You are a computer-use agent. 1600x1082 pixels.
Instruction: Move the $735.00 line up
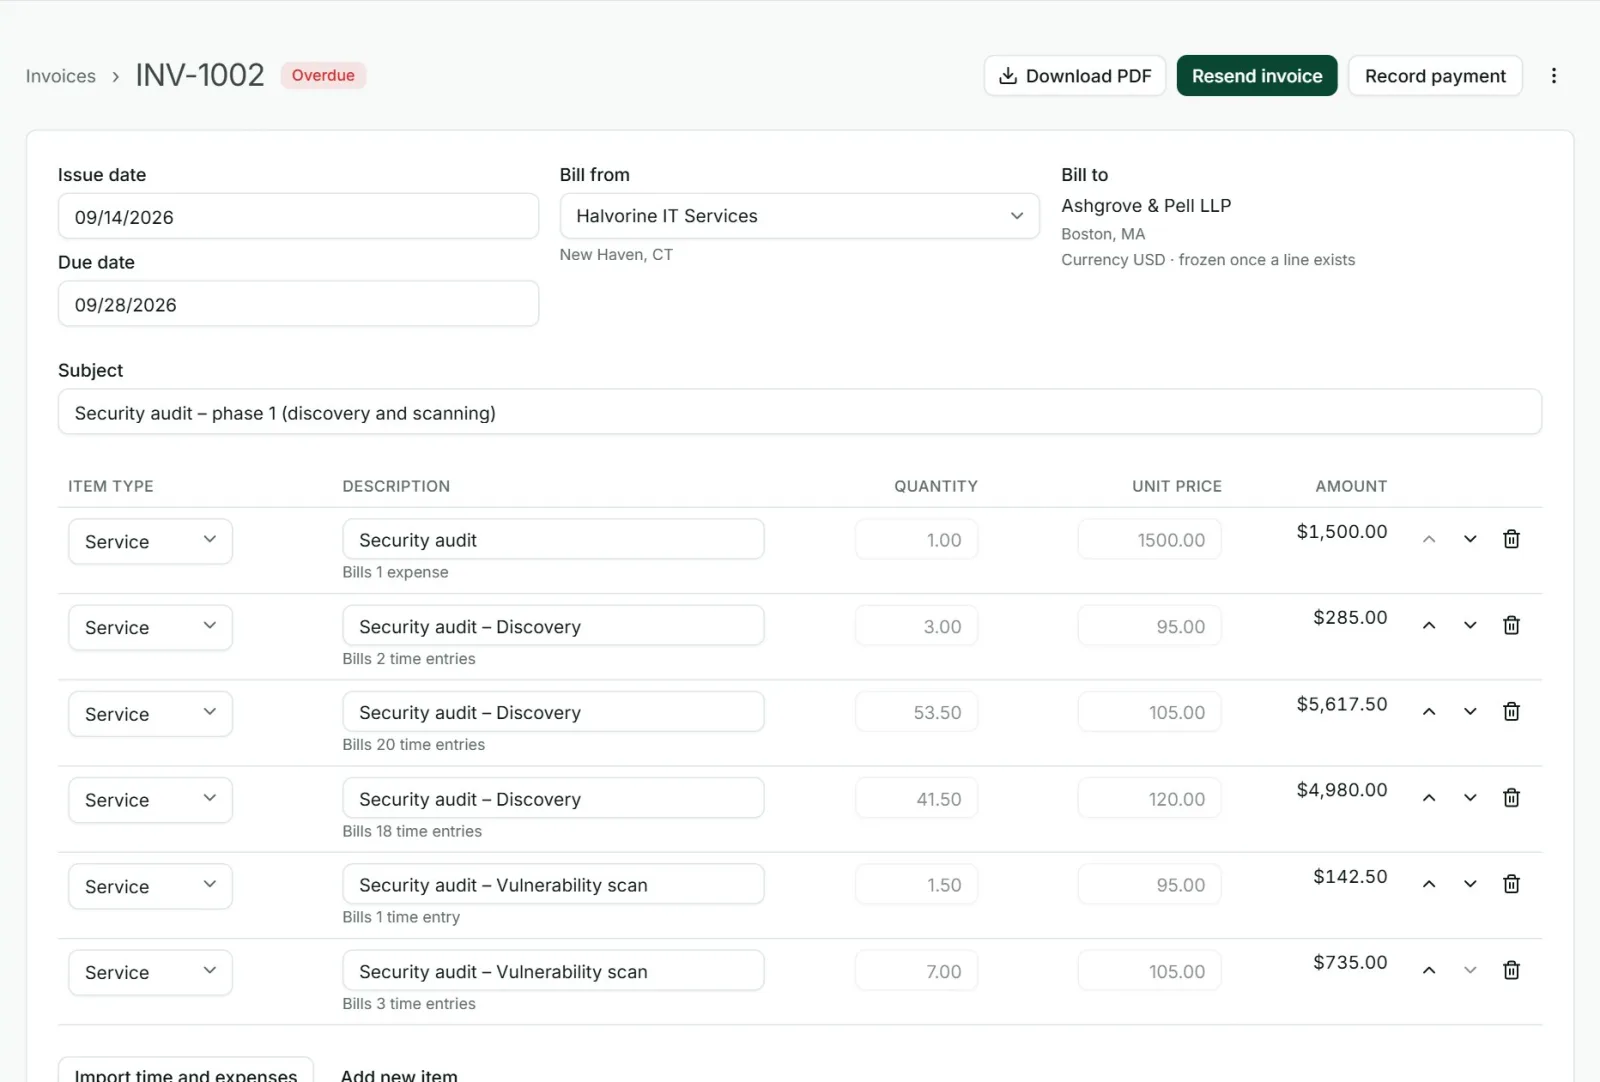[1429, 970]
